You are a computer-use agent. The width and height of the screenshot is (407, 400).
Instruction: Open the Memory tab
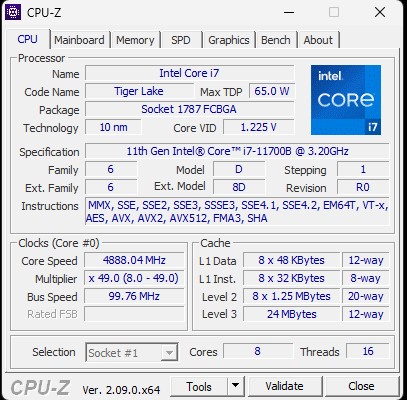tap(135, 40)
